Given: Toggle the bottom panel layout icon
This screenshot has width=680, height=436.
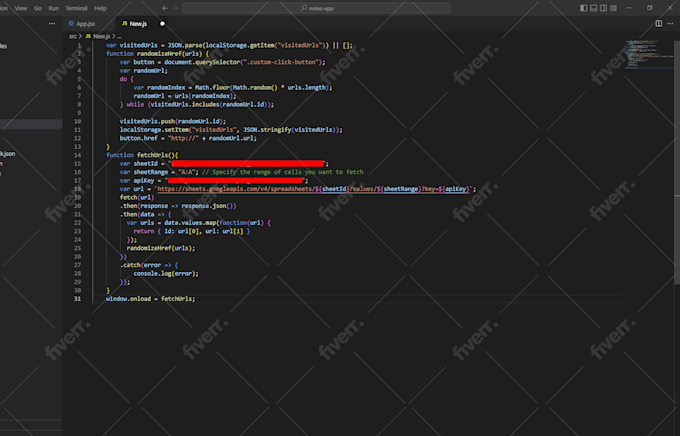Looking at the screenshot, I should click(594, 8).
